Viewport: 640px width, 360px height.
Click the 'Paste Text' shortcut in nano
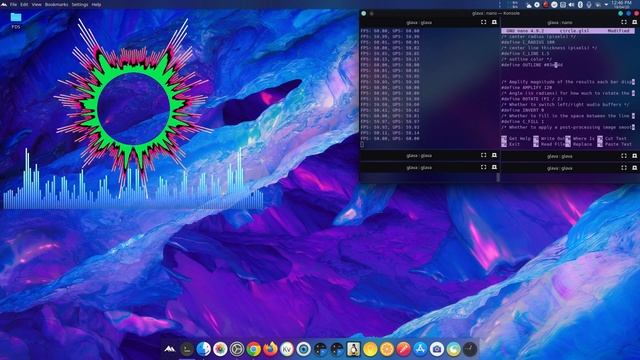pyautogui.click(x=614, y=144)
